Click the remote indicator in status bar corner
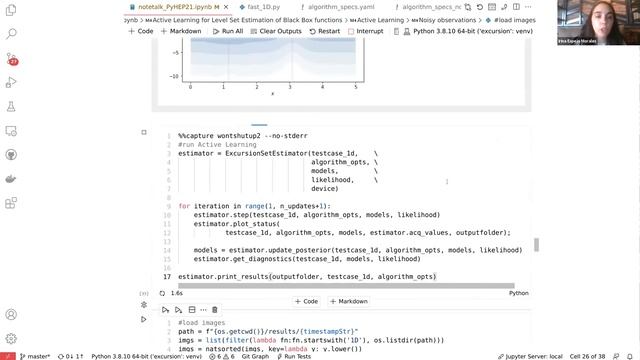The image size is (640, 360). (x=8, y=356)
